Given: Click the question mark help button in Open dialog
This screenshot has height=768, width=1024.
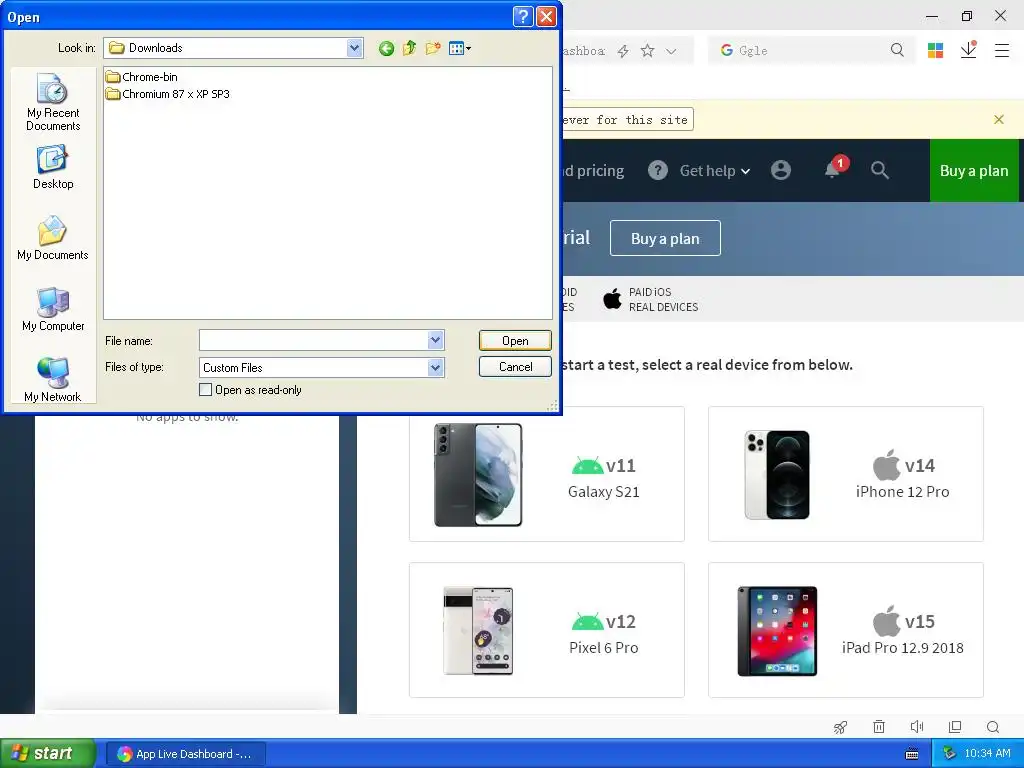Looking at the screenshot, I should (523, 16).
